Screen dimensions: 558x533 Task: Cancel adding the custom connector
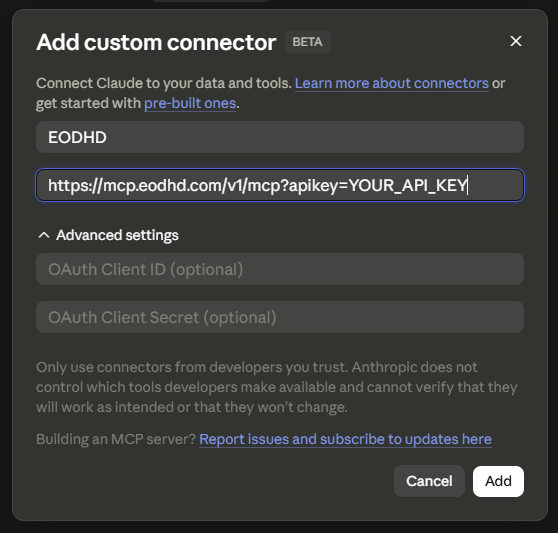pyautogui.click(x=429, y=481)
